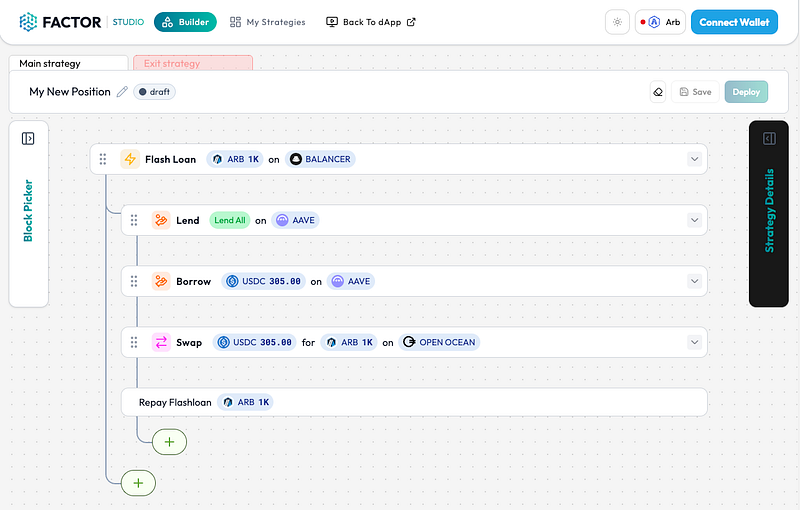Click the OPEN OCEAN protocol chip

(x=439, y=342)
